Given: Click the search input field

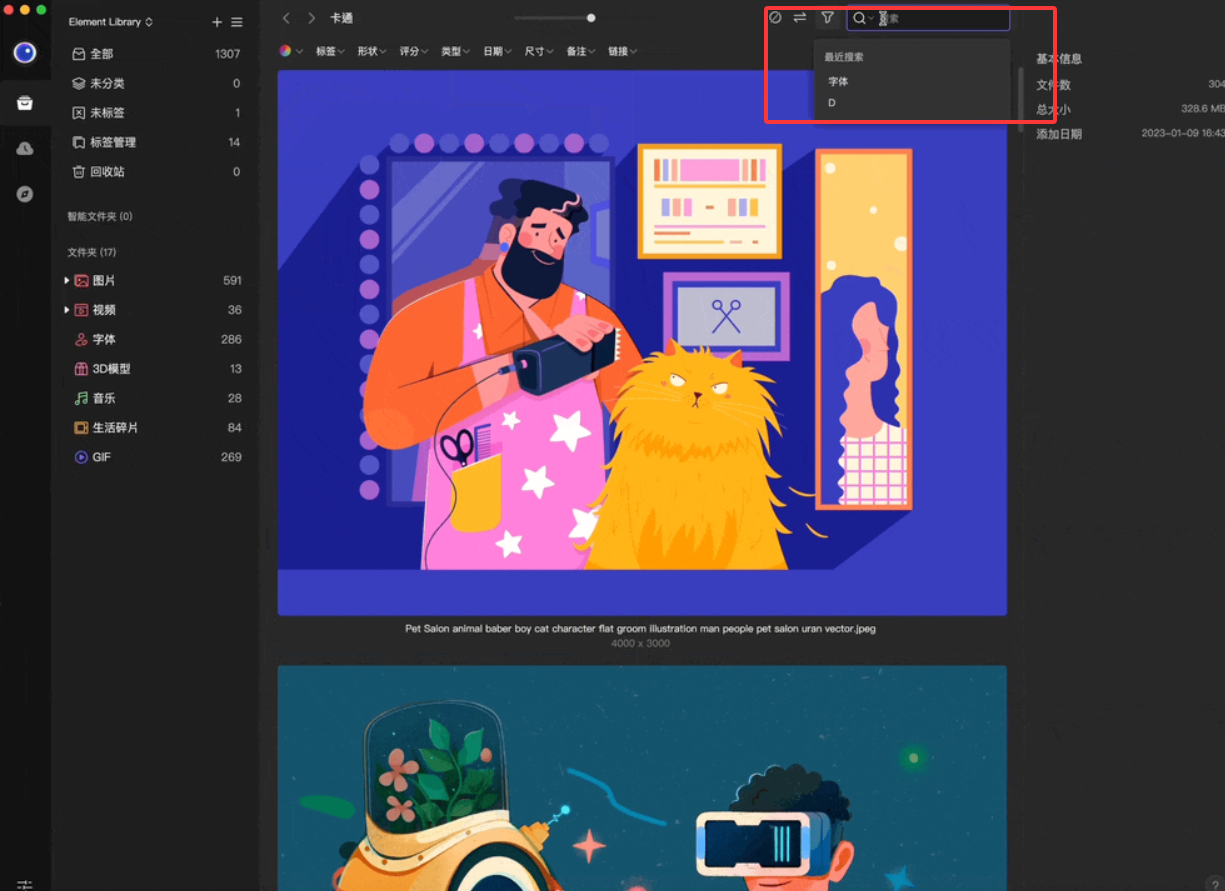Looking at the screenshot, I should (928, 18).
